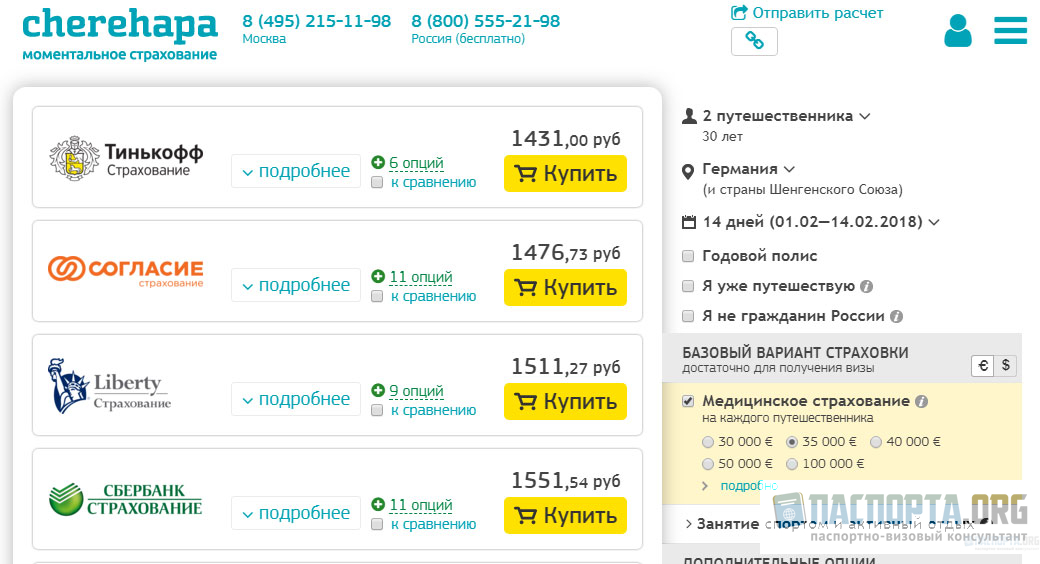Viewport: 1040px width, 564px height.
Task: Click toll-free phone 8 (800) 555-21-98
Action: coord(486,21)
